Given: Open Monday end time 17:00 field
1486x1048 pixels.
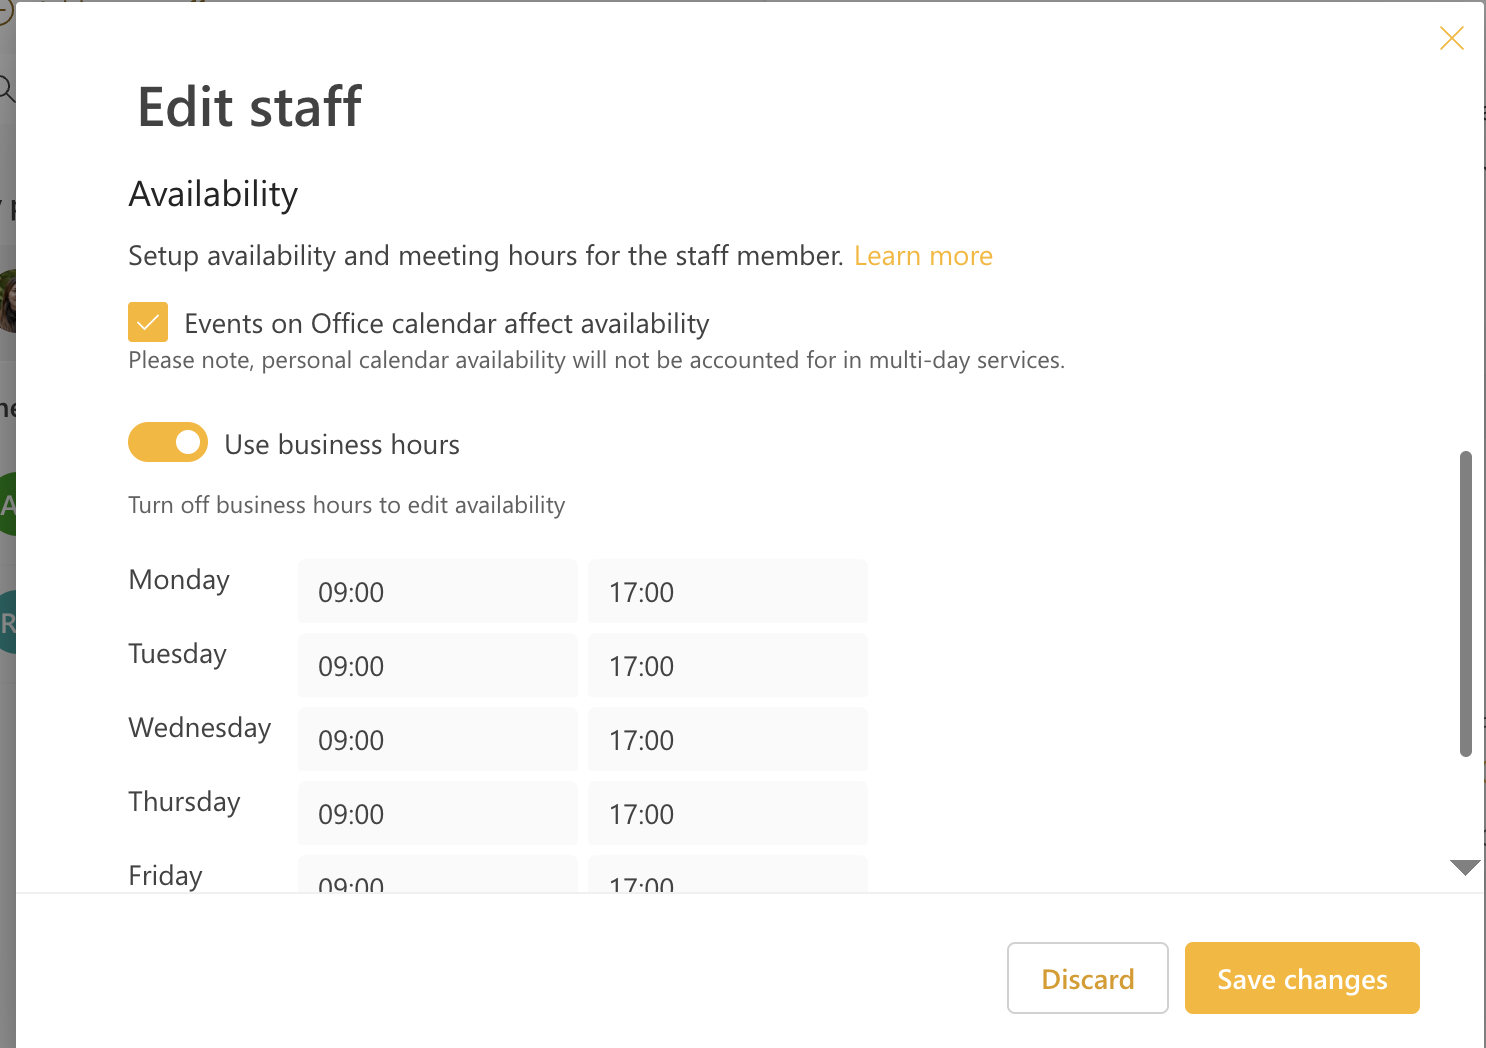Looking at the screenshot, I should click(728, 591).
